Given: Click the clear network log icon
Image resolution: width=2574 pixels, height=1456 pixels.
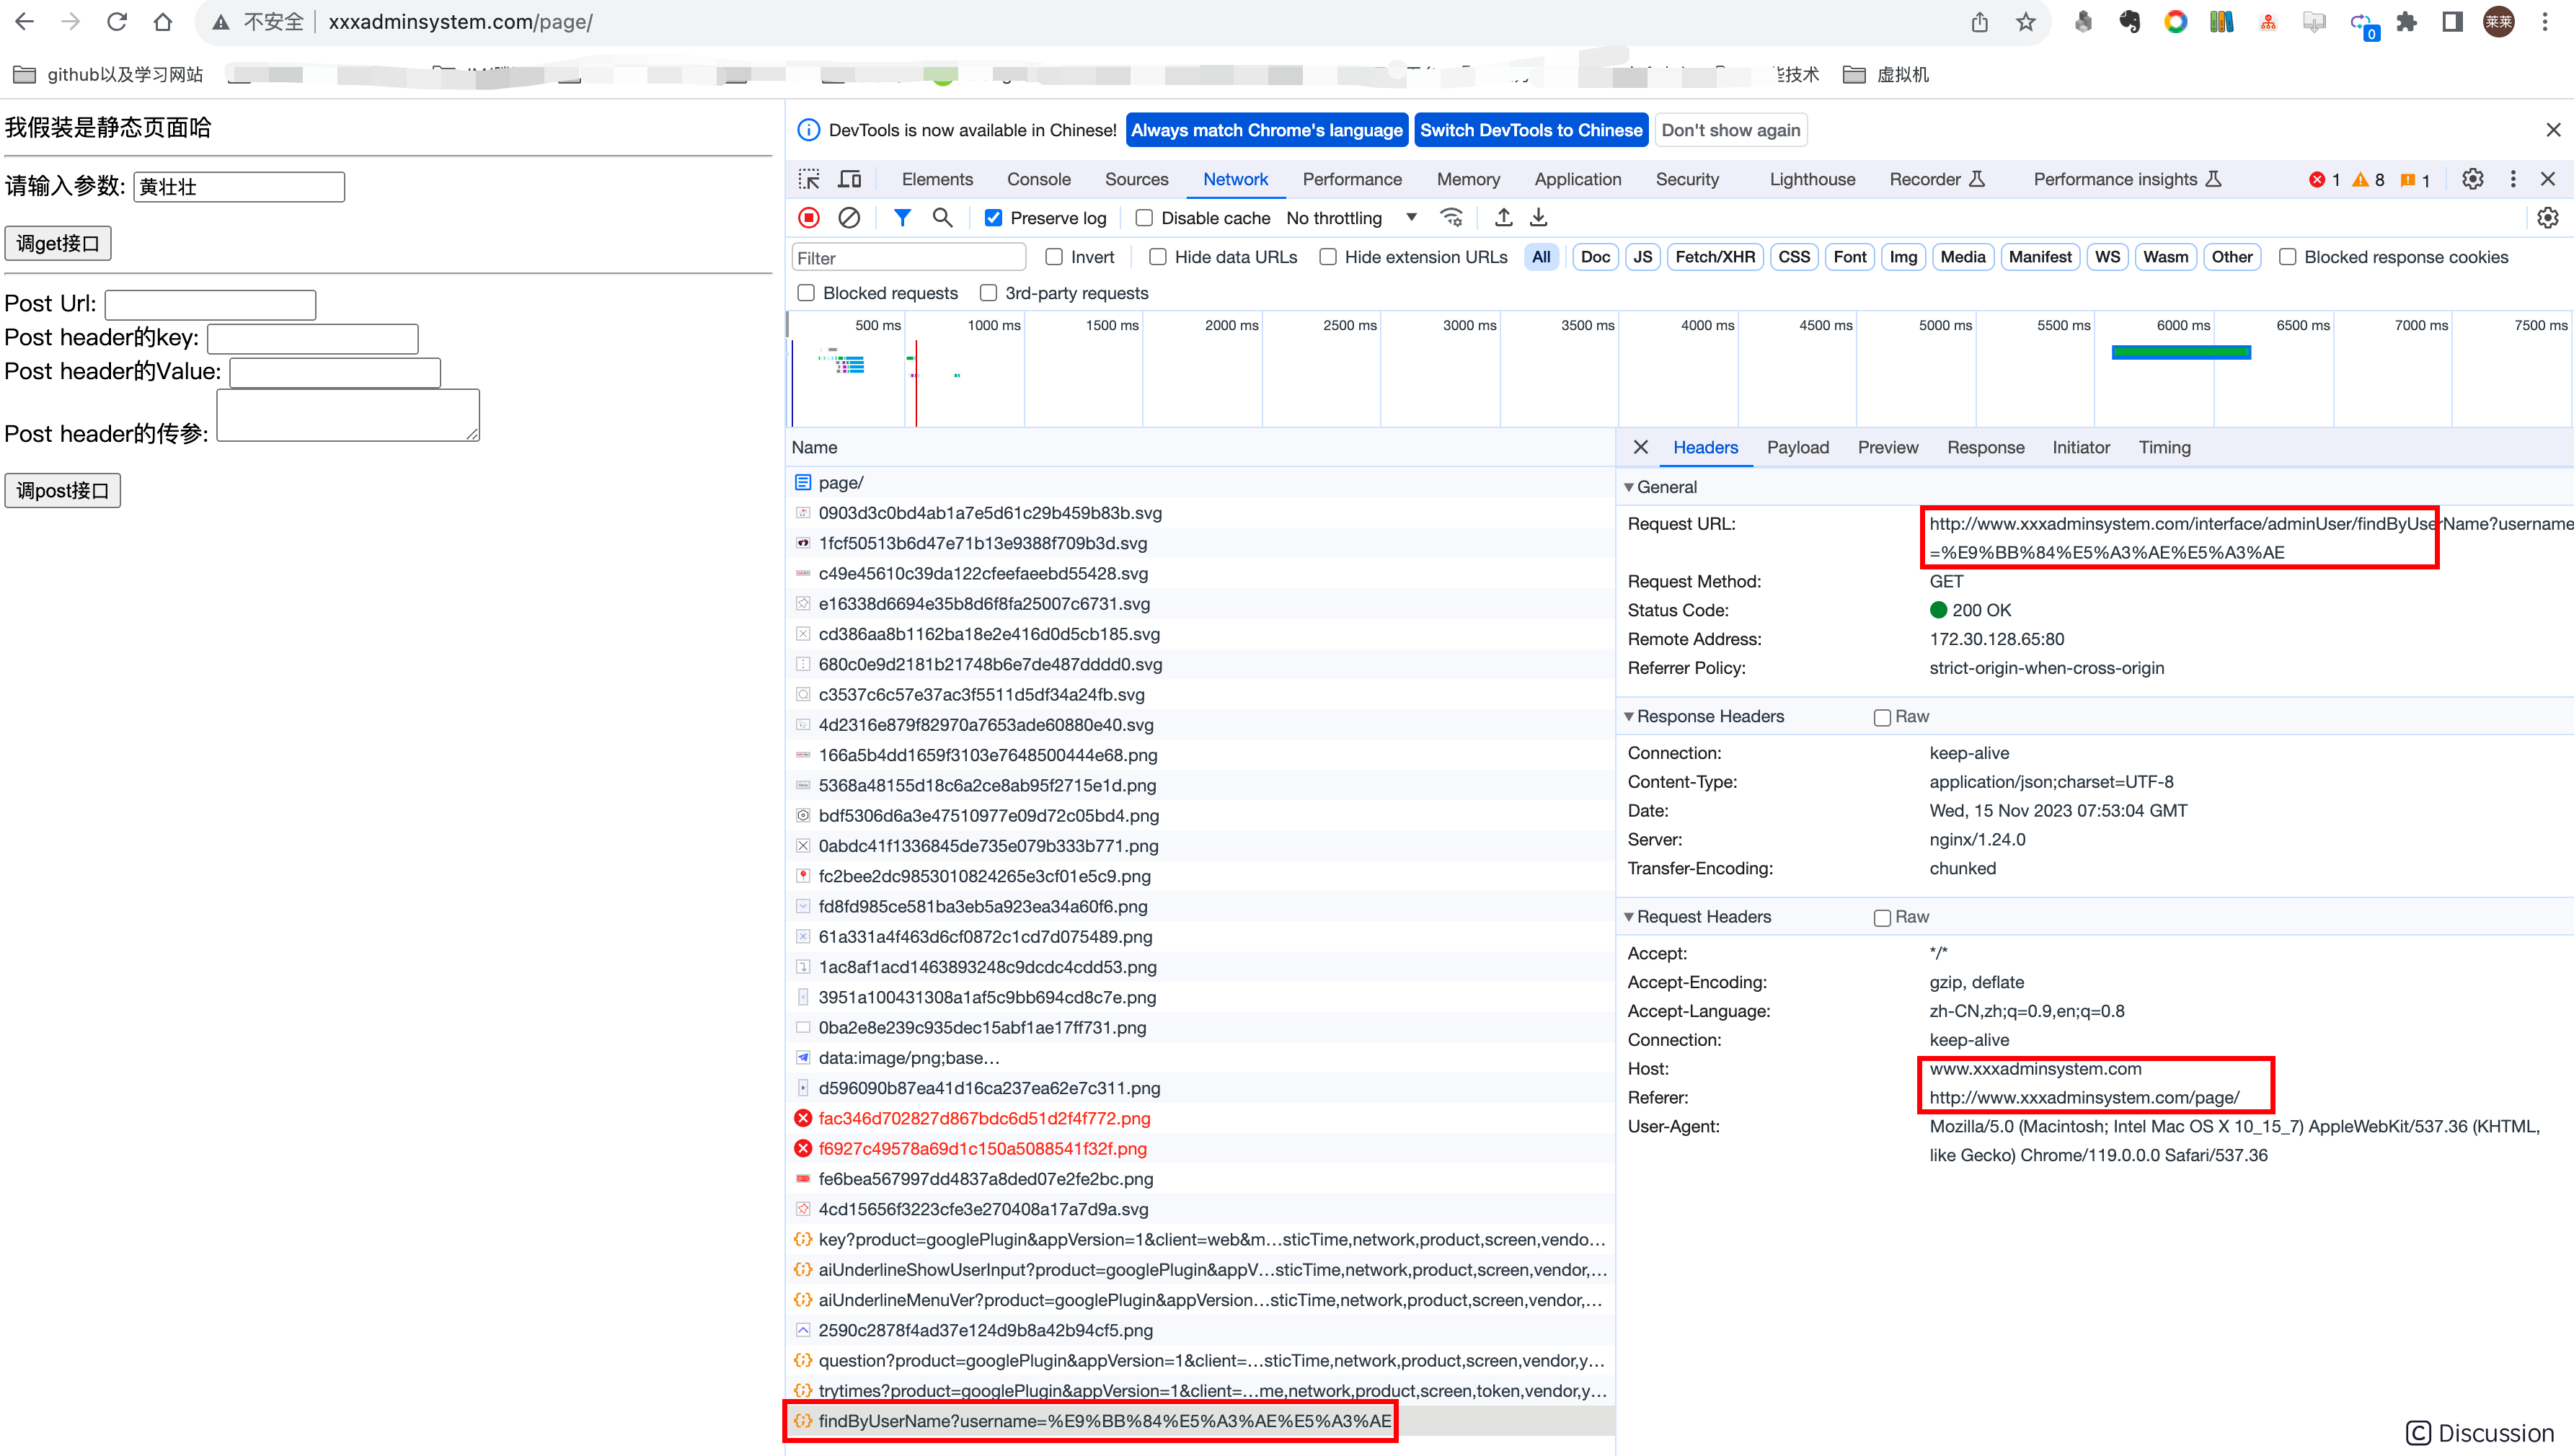Looking at the screenshot, I should tap(849, 218).
